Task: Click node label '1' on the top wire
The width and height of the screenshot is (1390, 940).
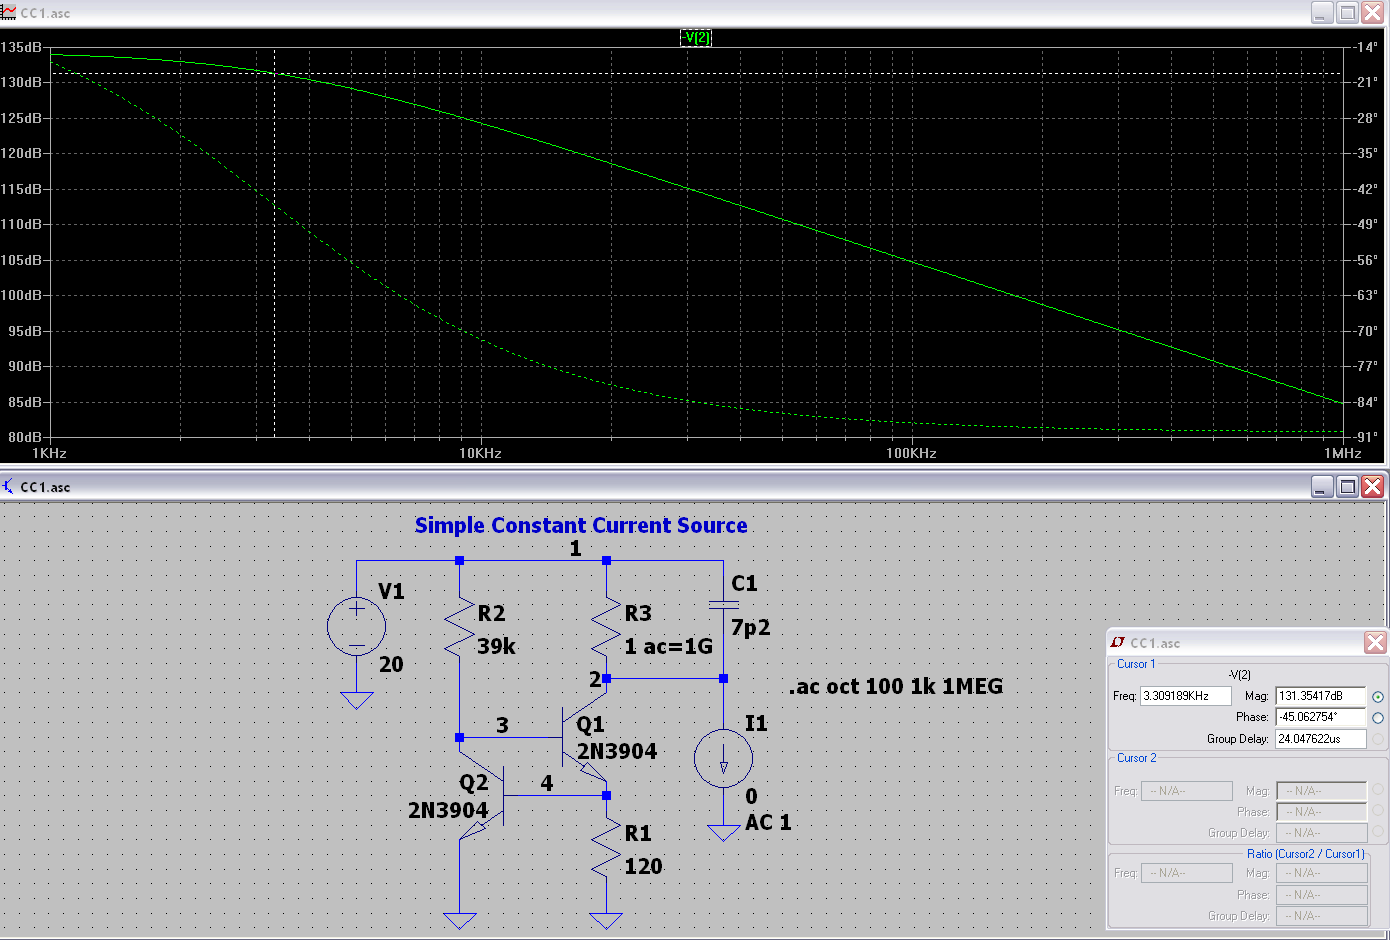Action: (x=575, y=548)
